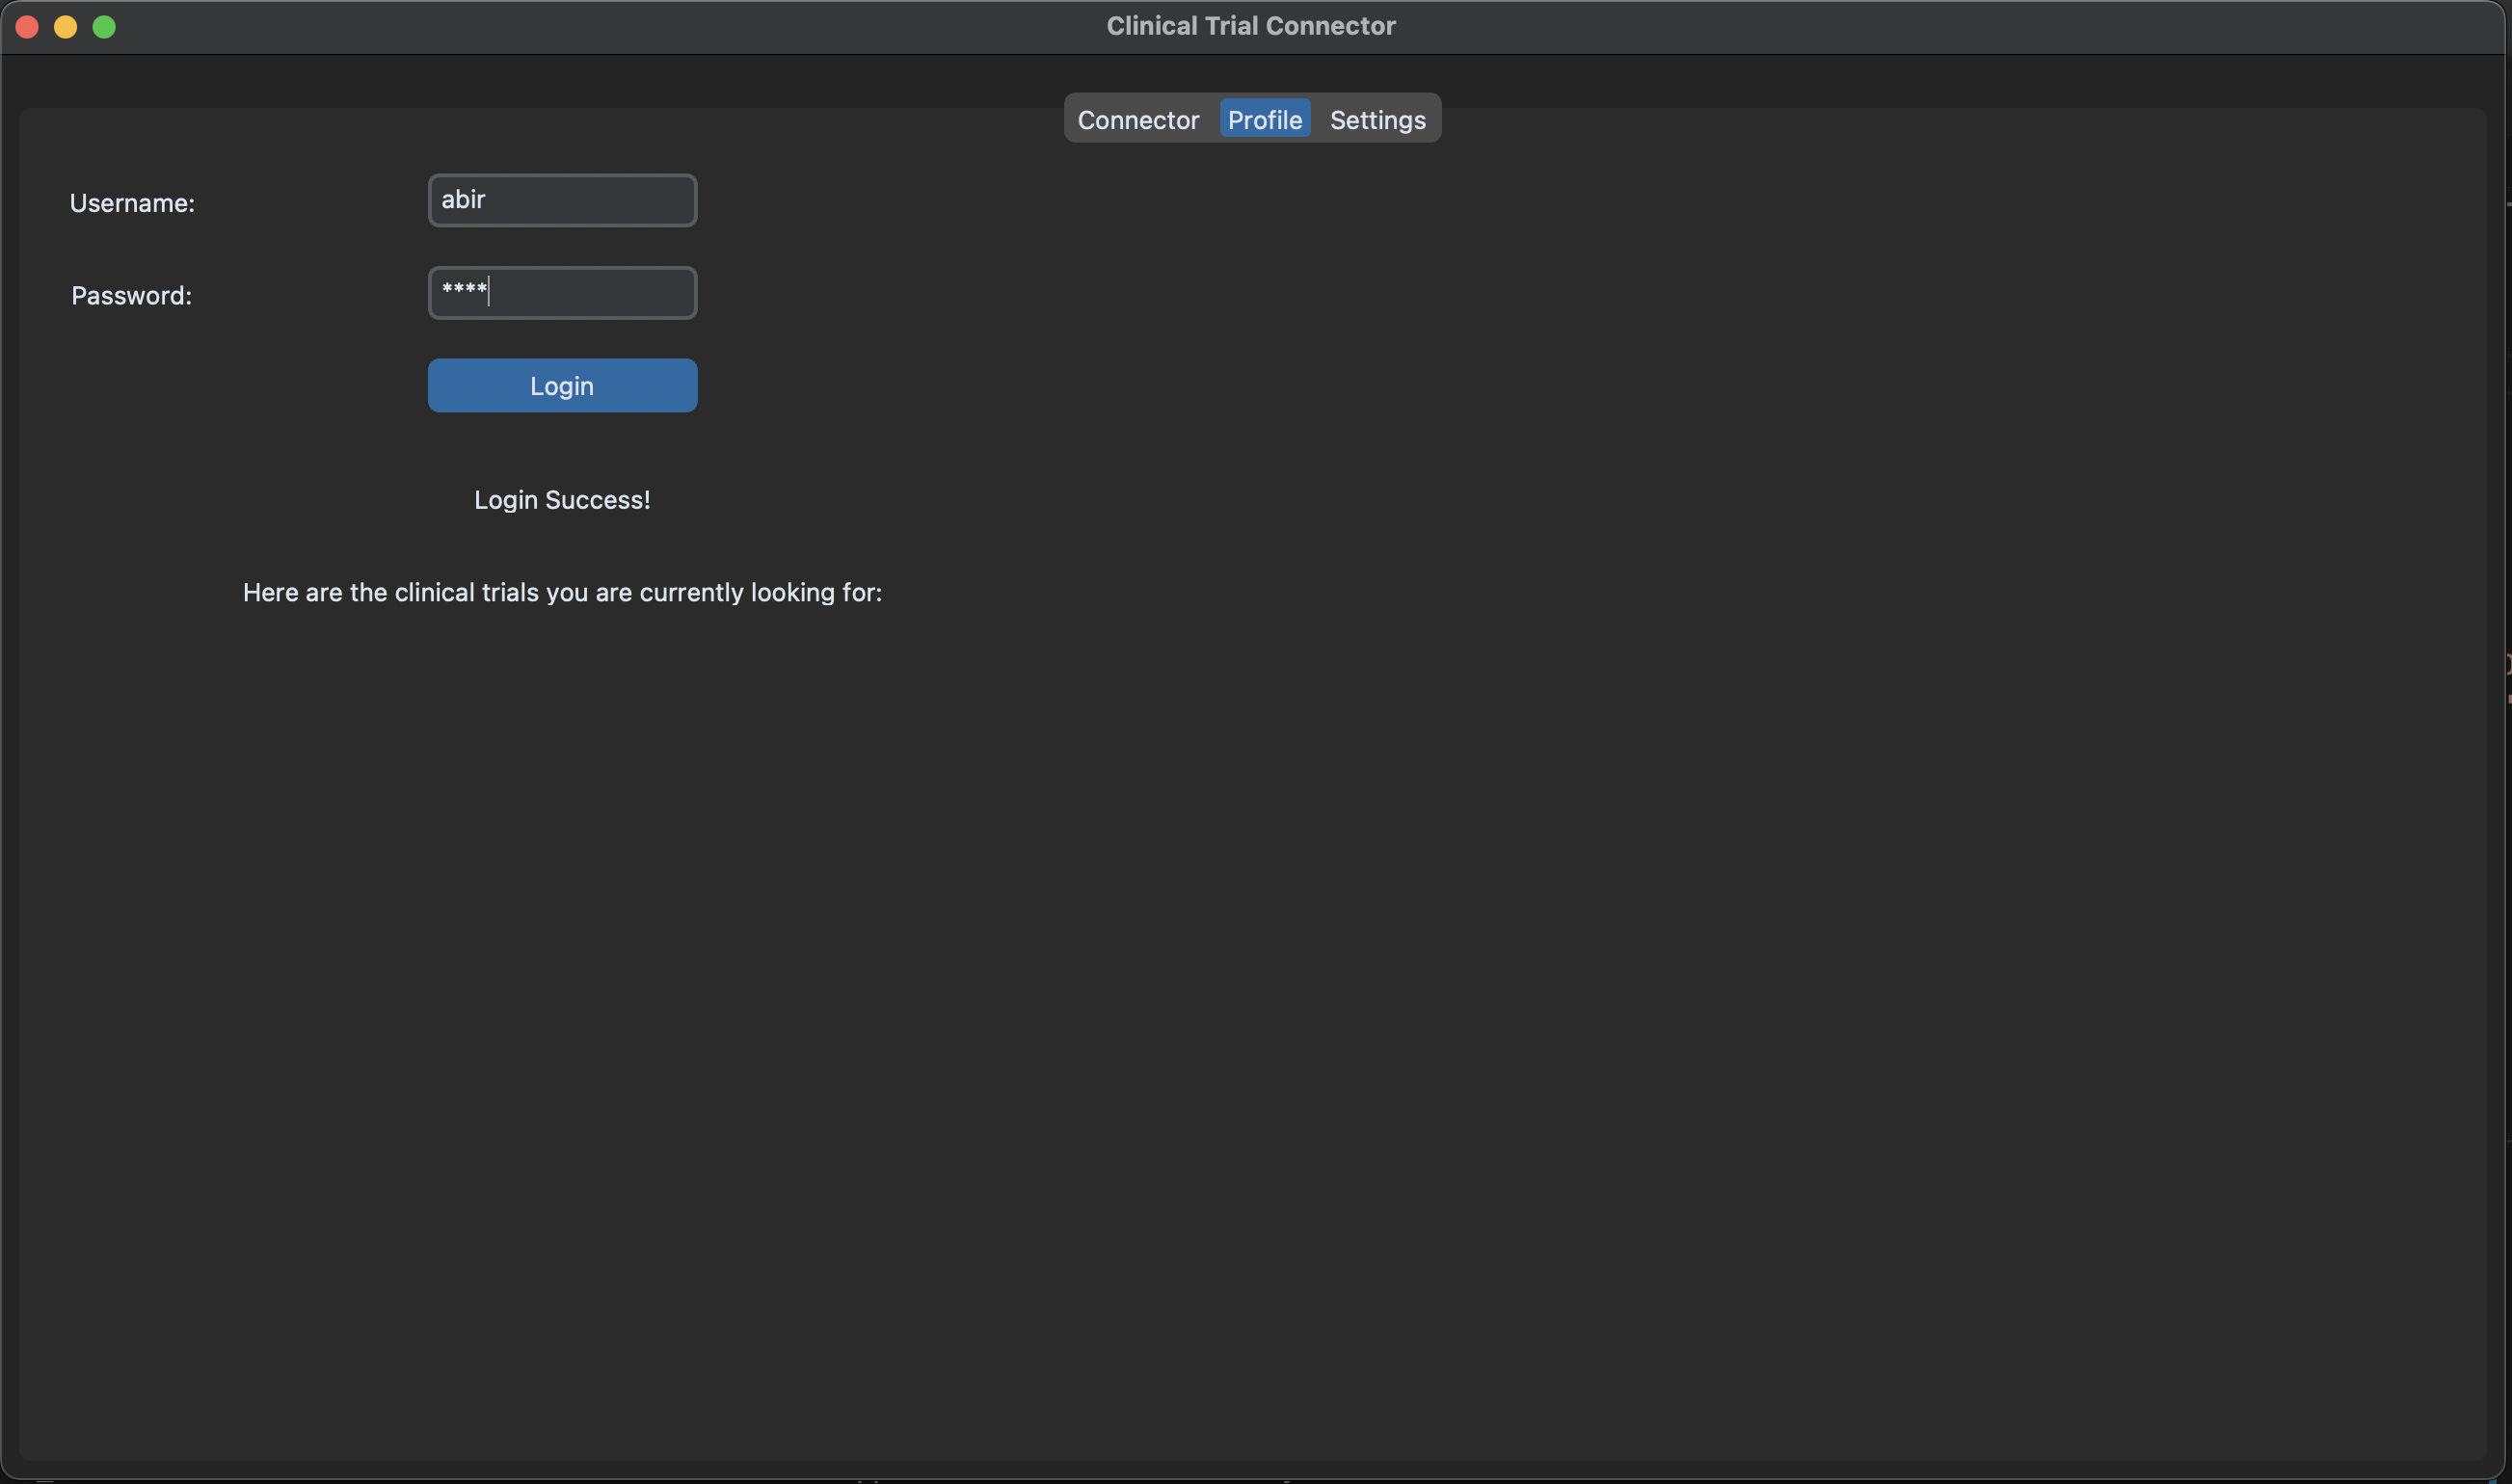Click the 'abir' text in Username box

tap(463, 200)
